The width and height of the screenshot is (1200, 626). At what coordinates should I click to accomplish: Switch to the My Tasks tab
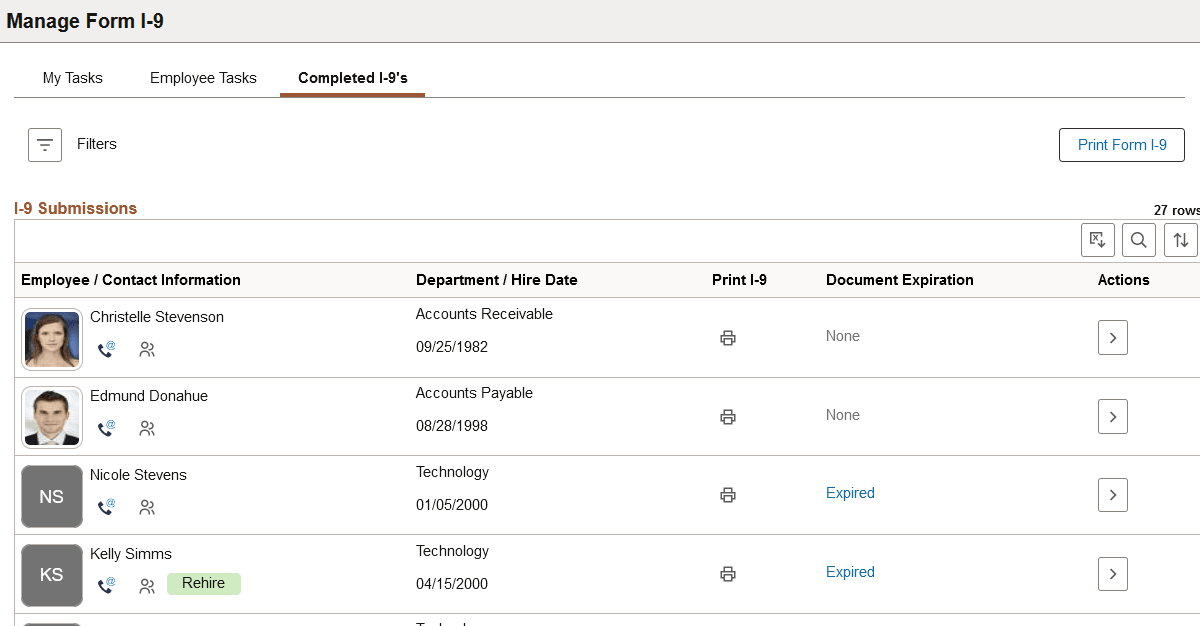pyautogui.click(x=73, y=78)
